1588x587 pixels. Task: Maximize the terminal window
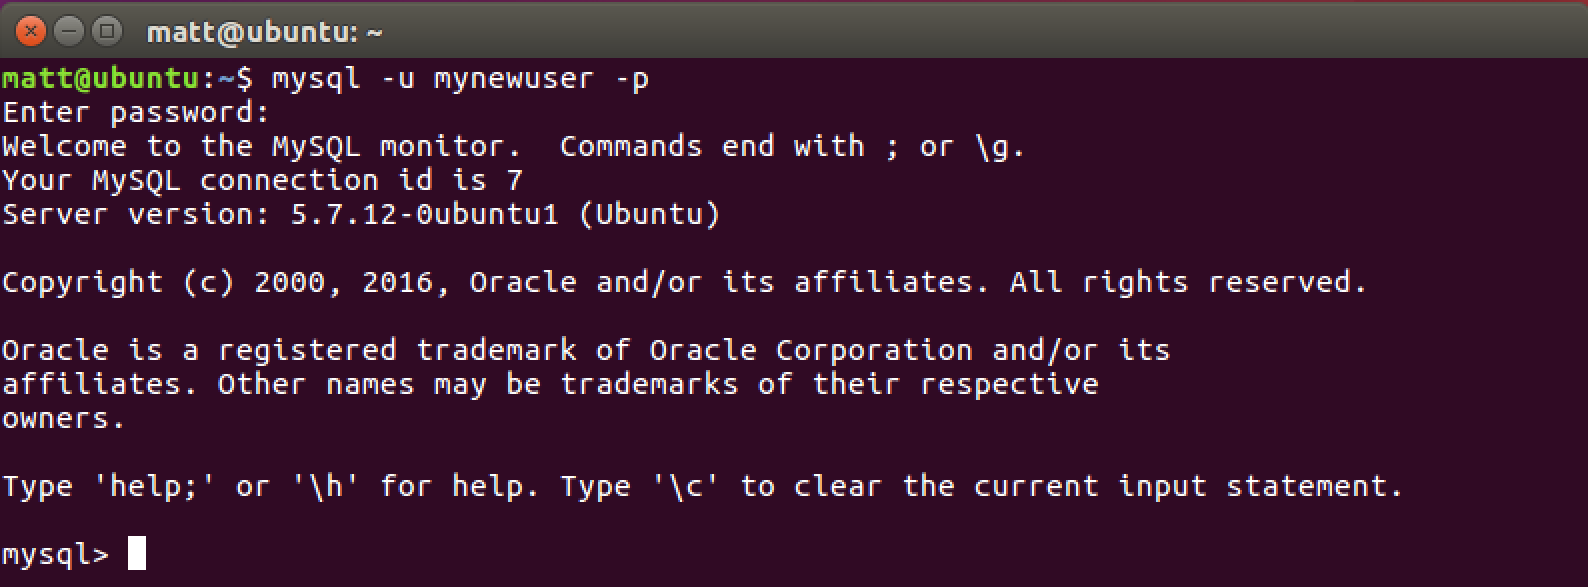pyautogui.click(x=105, y=32)
